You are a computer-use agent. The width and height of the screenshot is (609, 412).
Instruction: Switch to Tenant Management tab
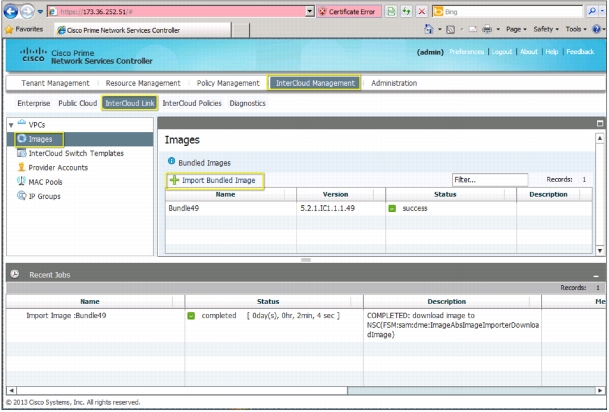click(x=55, y=83)
